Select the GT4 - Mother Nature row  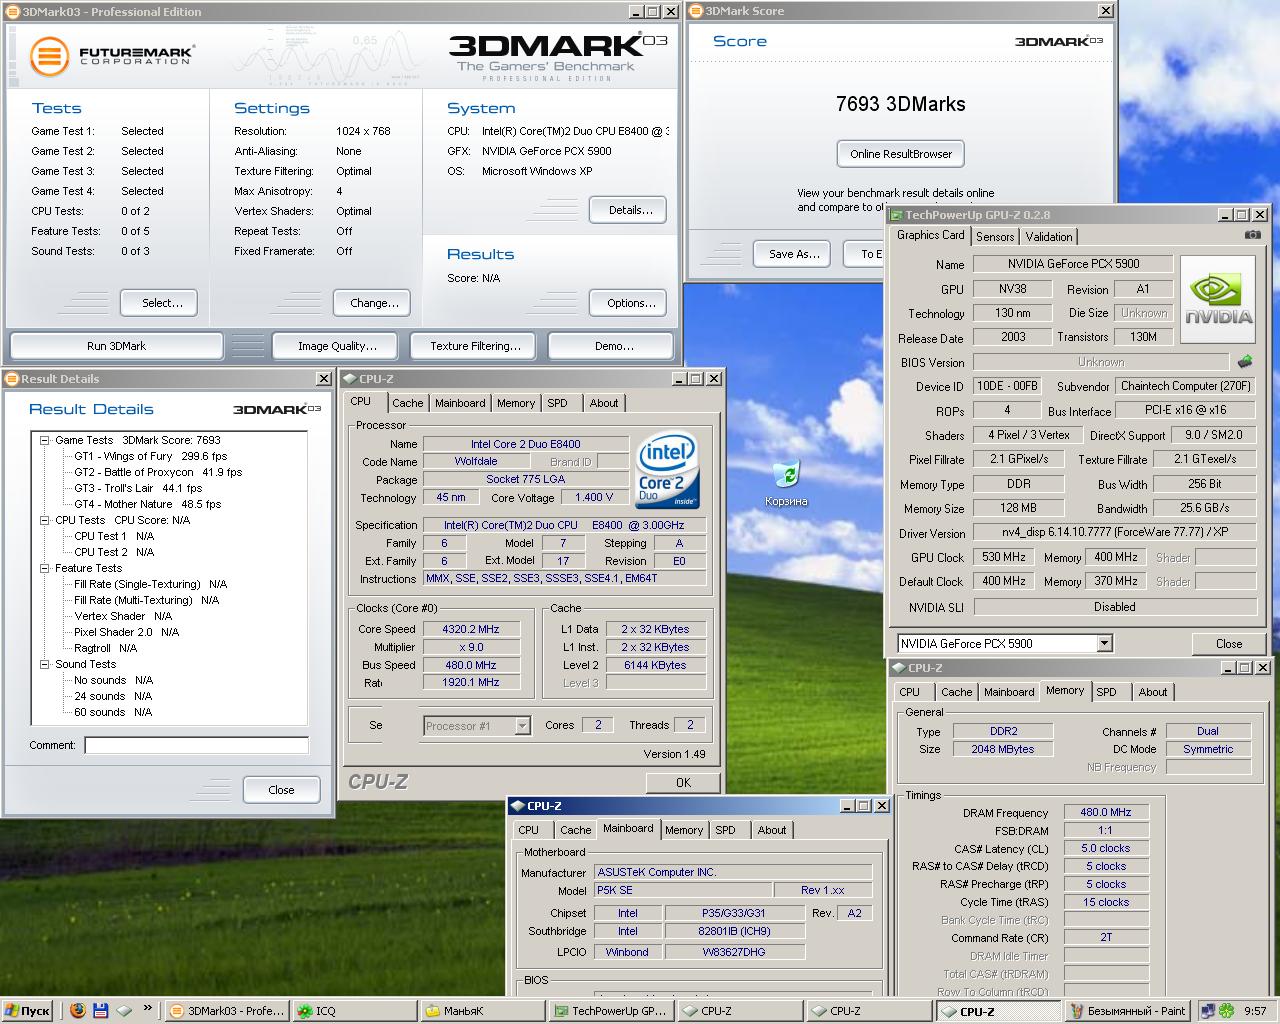[x=147, y=504]
